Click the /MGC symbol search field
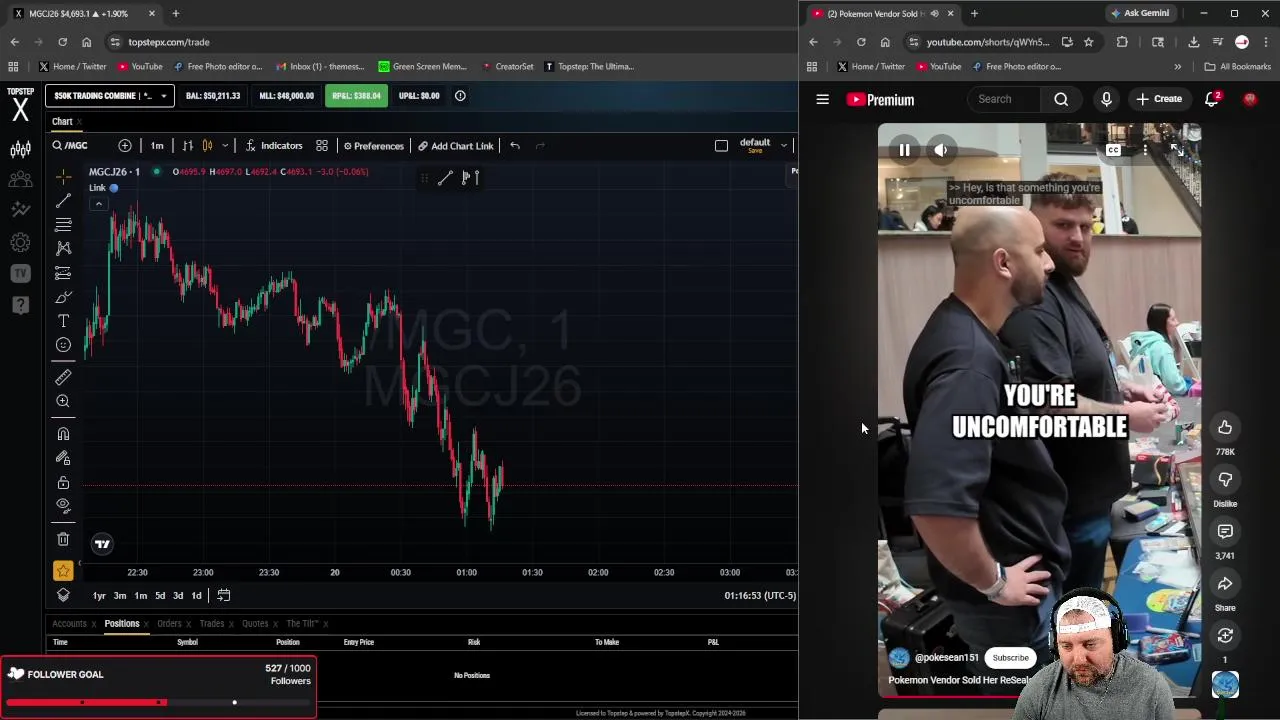This screenshot has height=720, width=1280. pos(78,146)
